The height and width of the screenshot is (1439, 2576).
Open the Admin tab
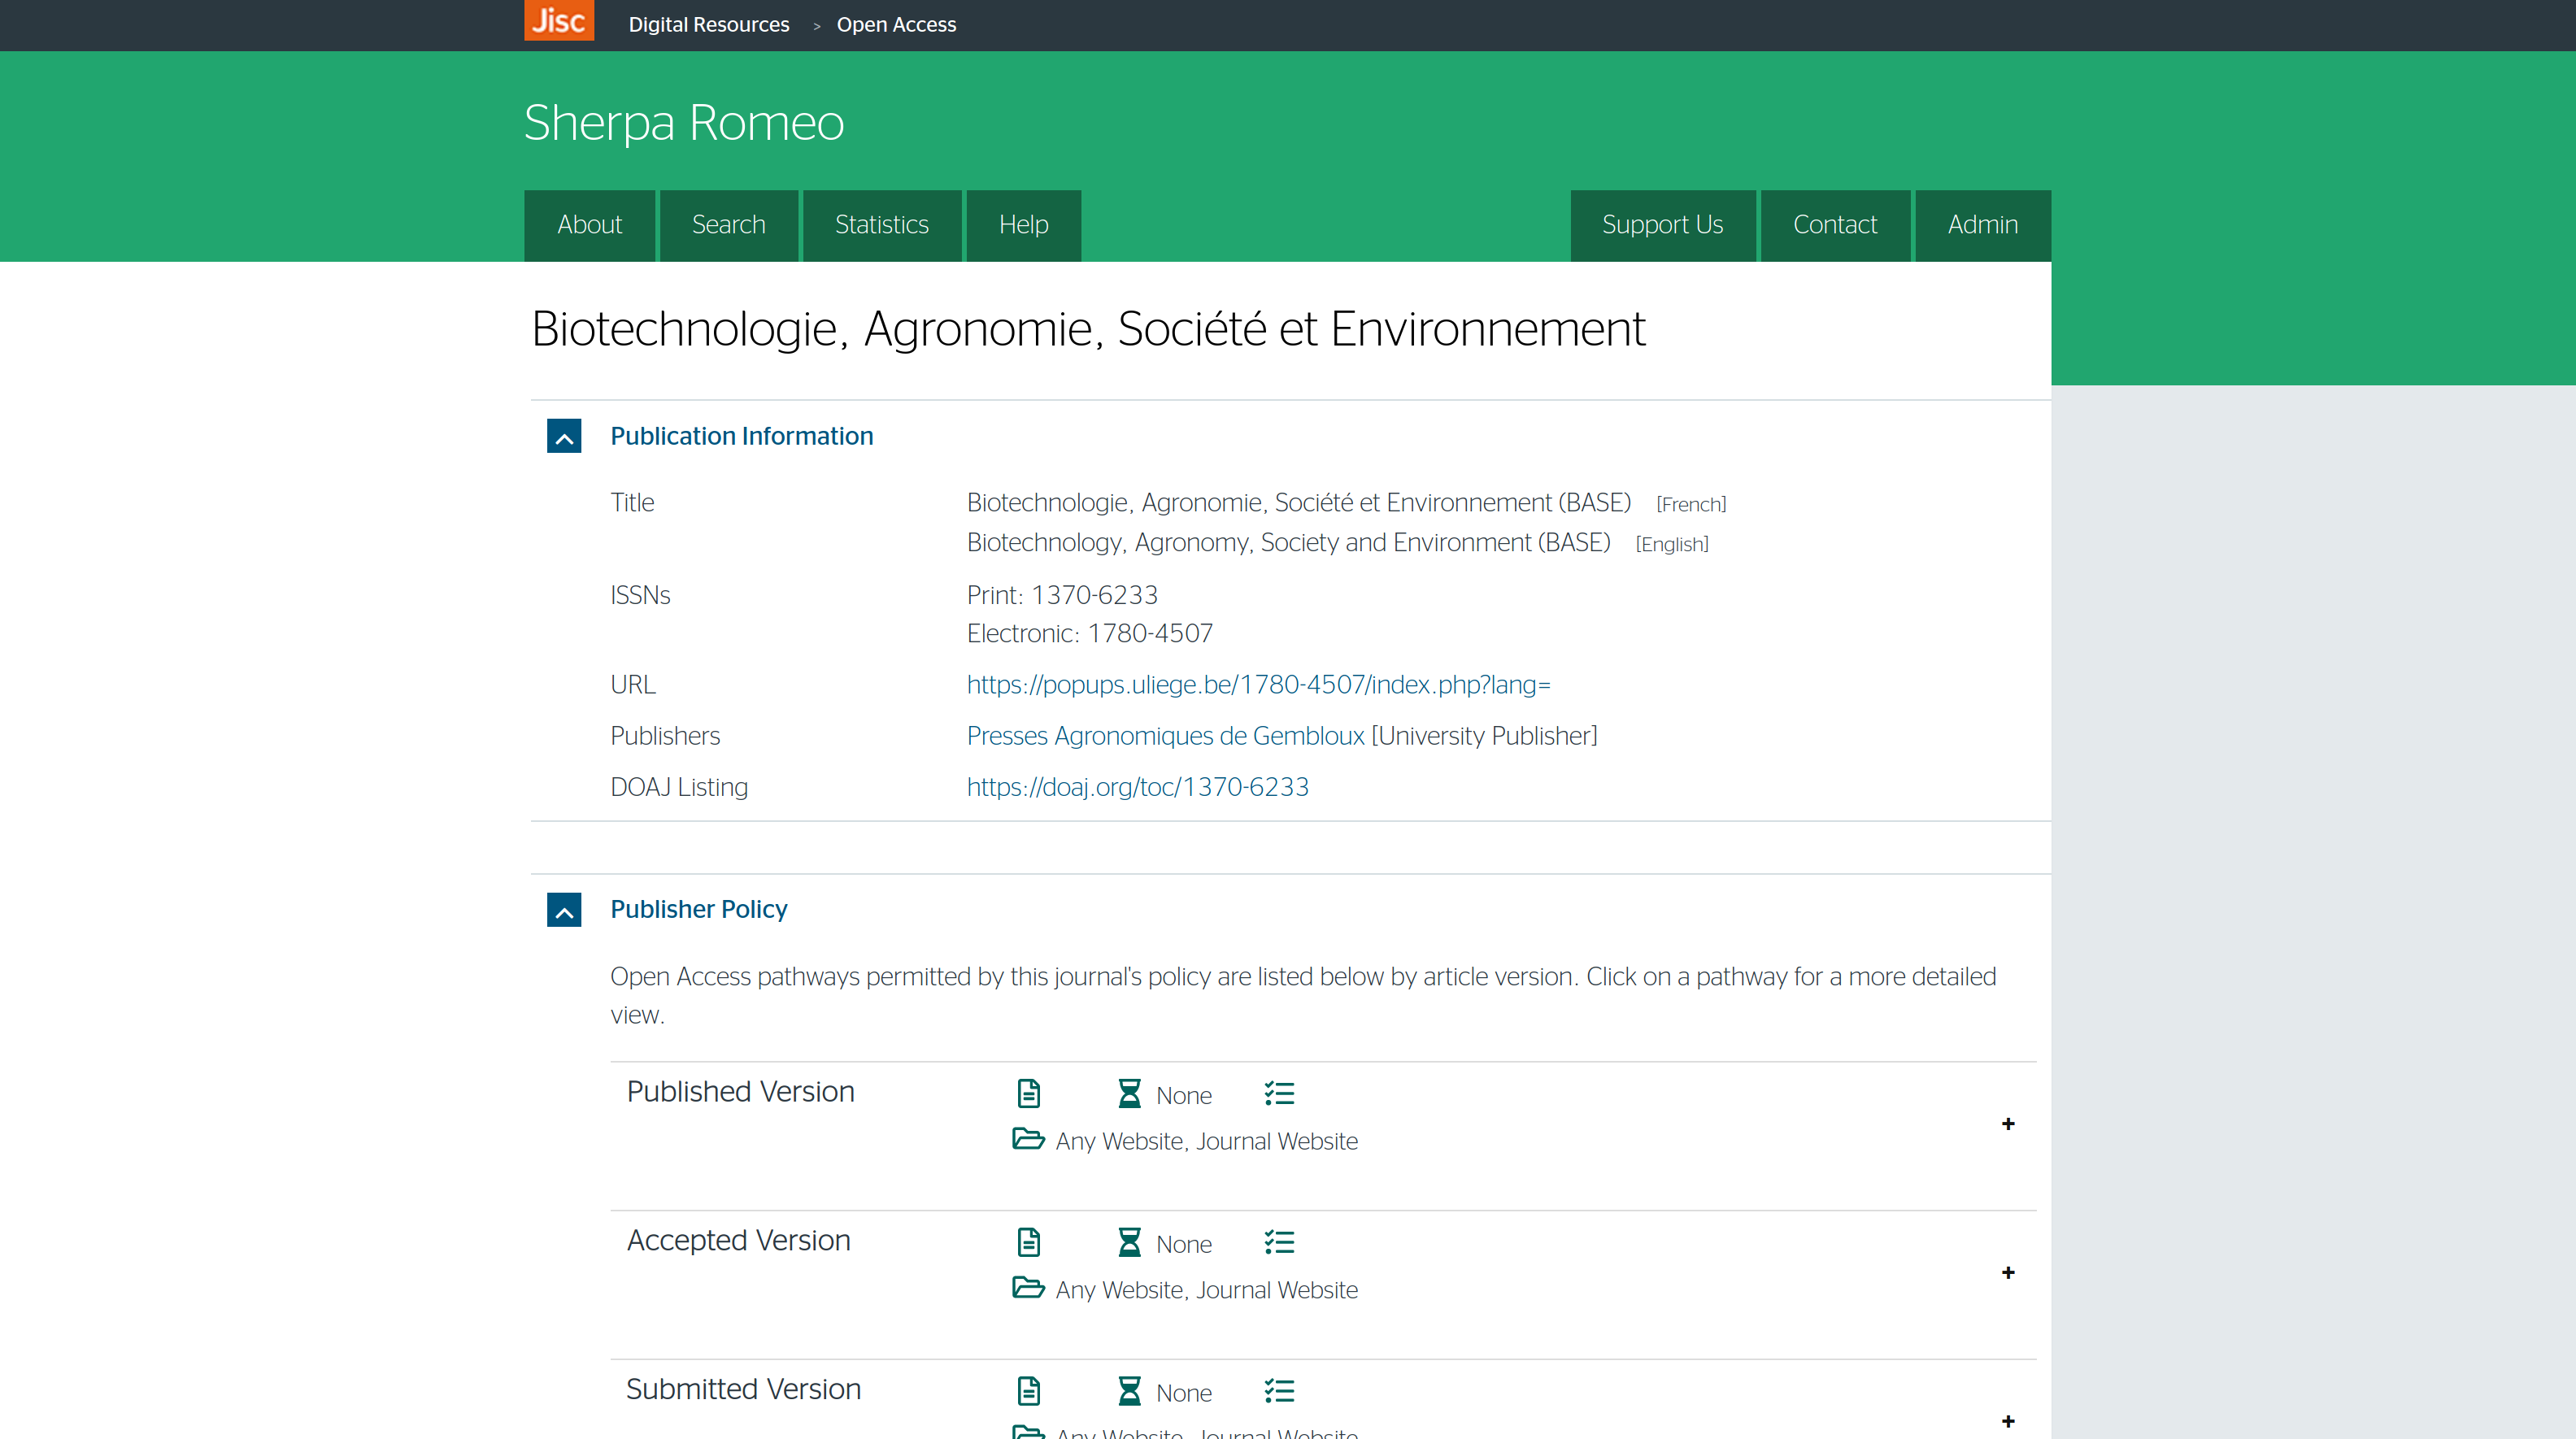[x=1983, y=225]
